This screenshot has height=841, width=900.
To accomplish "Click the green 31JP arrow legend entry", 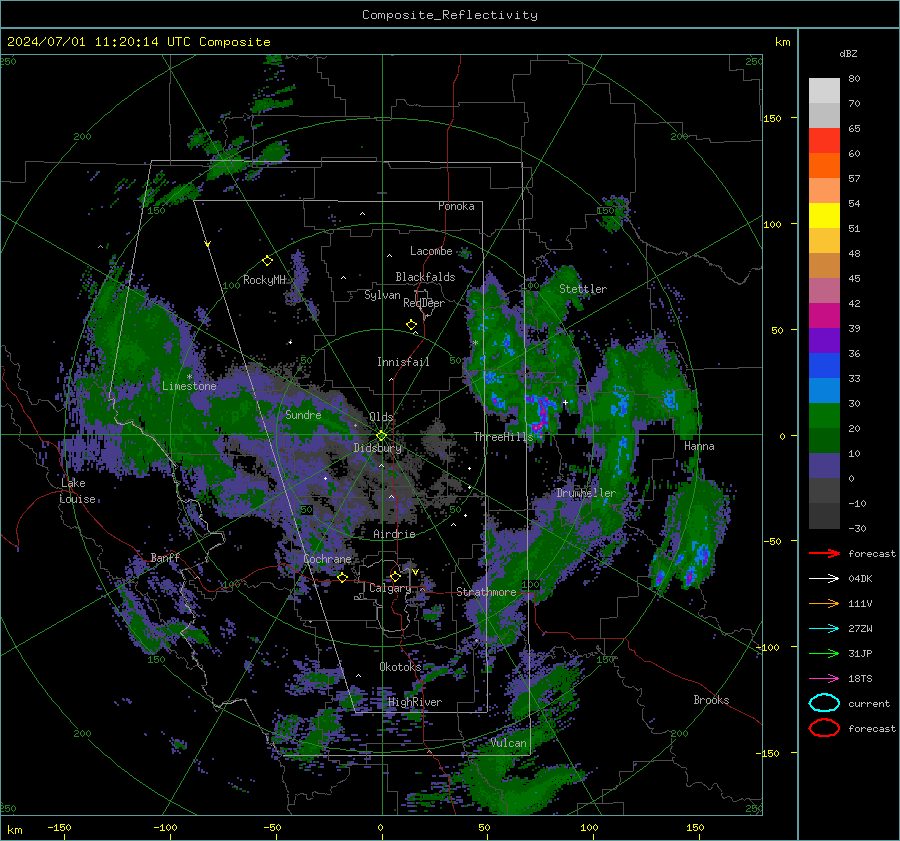I will click(x=824, y=653).
